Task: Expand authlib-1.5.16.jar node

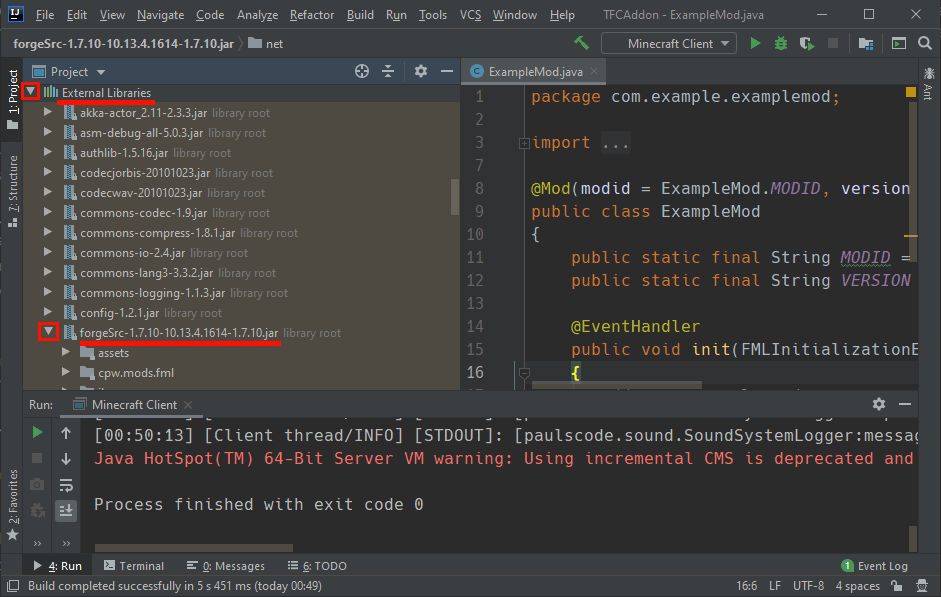Action: 48,152
